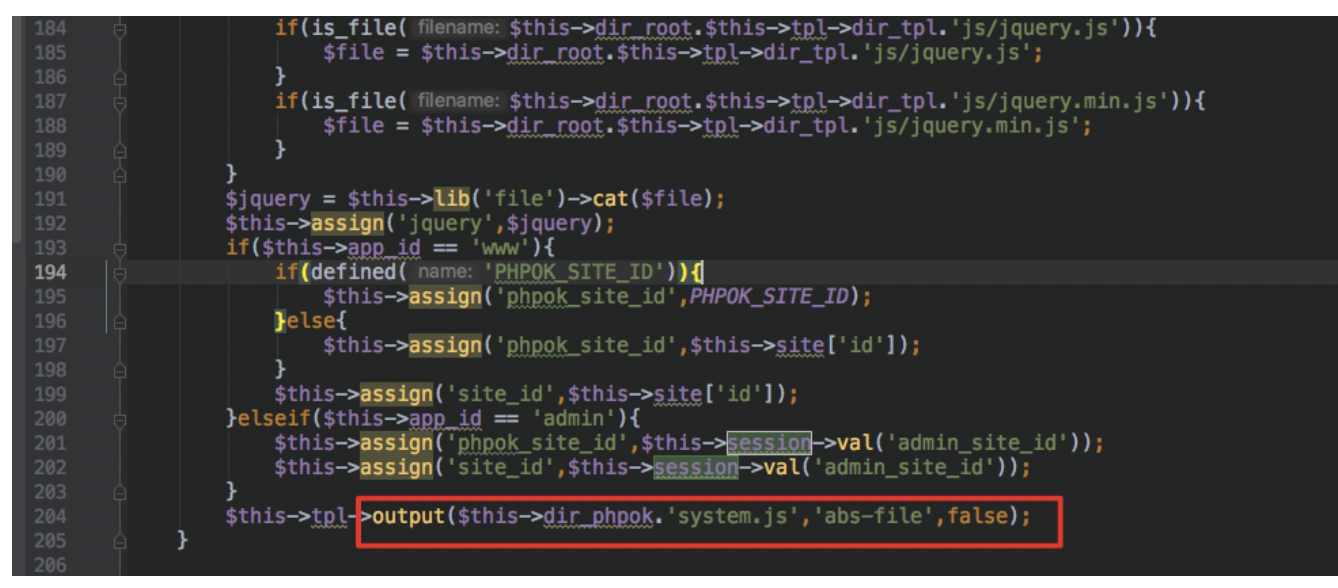Screen dimensions: 1338x588
Task: Place cursor on 'output' method in line 204
Action: pyautogui.click(x=407, y=516)
